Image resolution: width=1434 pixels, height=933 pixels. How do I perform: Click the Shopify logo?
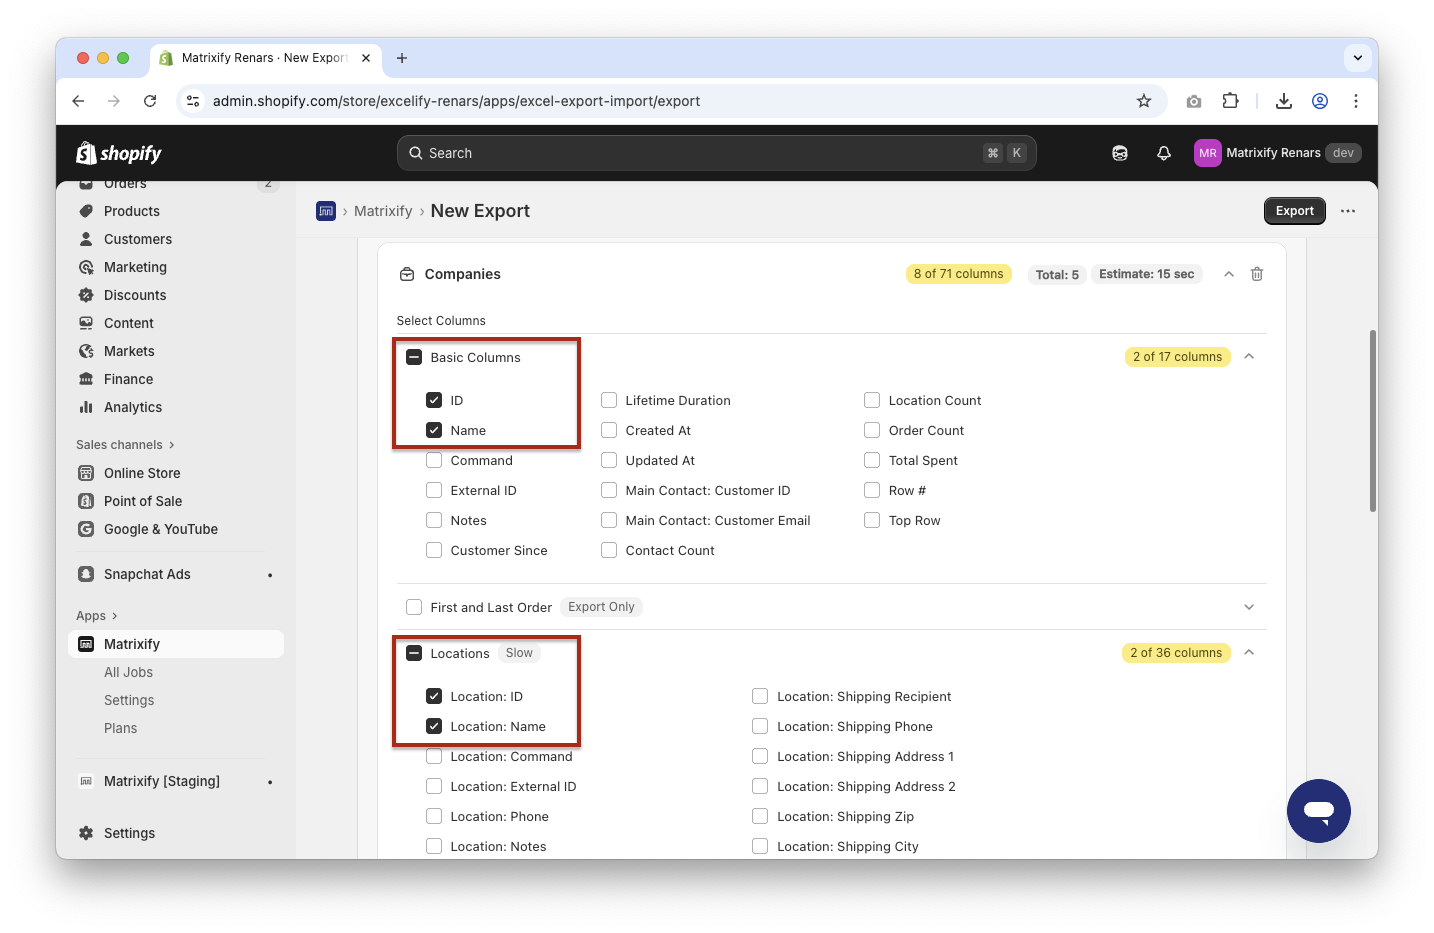(119, 153)
